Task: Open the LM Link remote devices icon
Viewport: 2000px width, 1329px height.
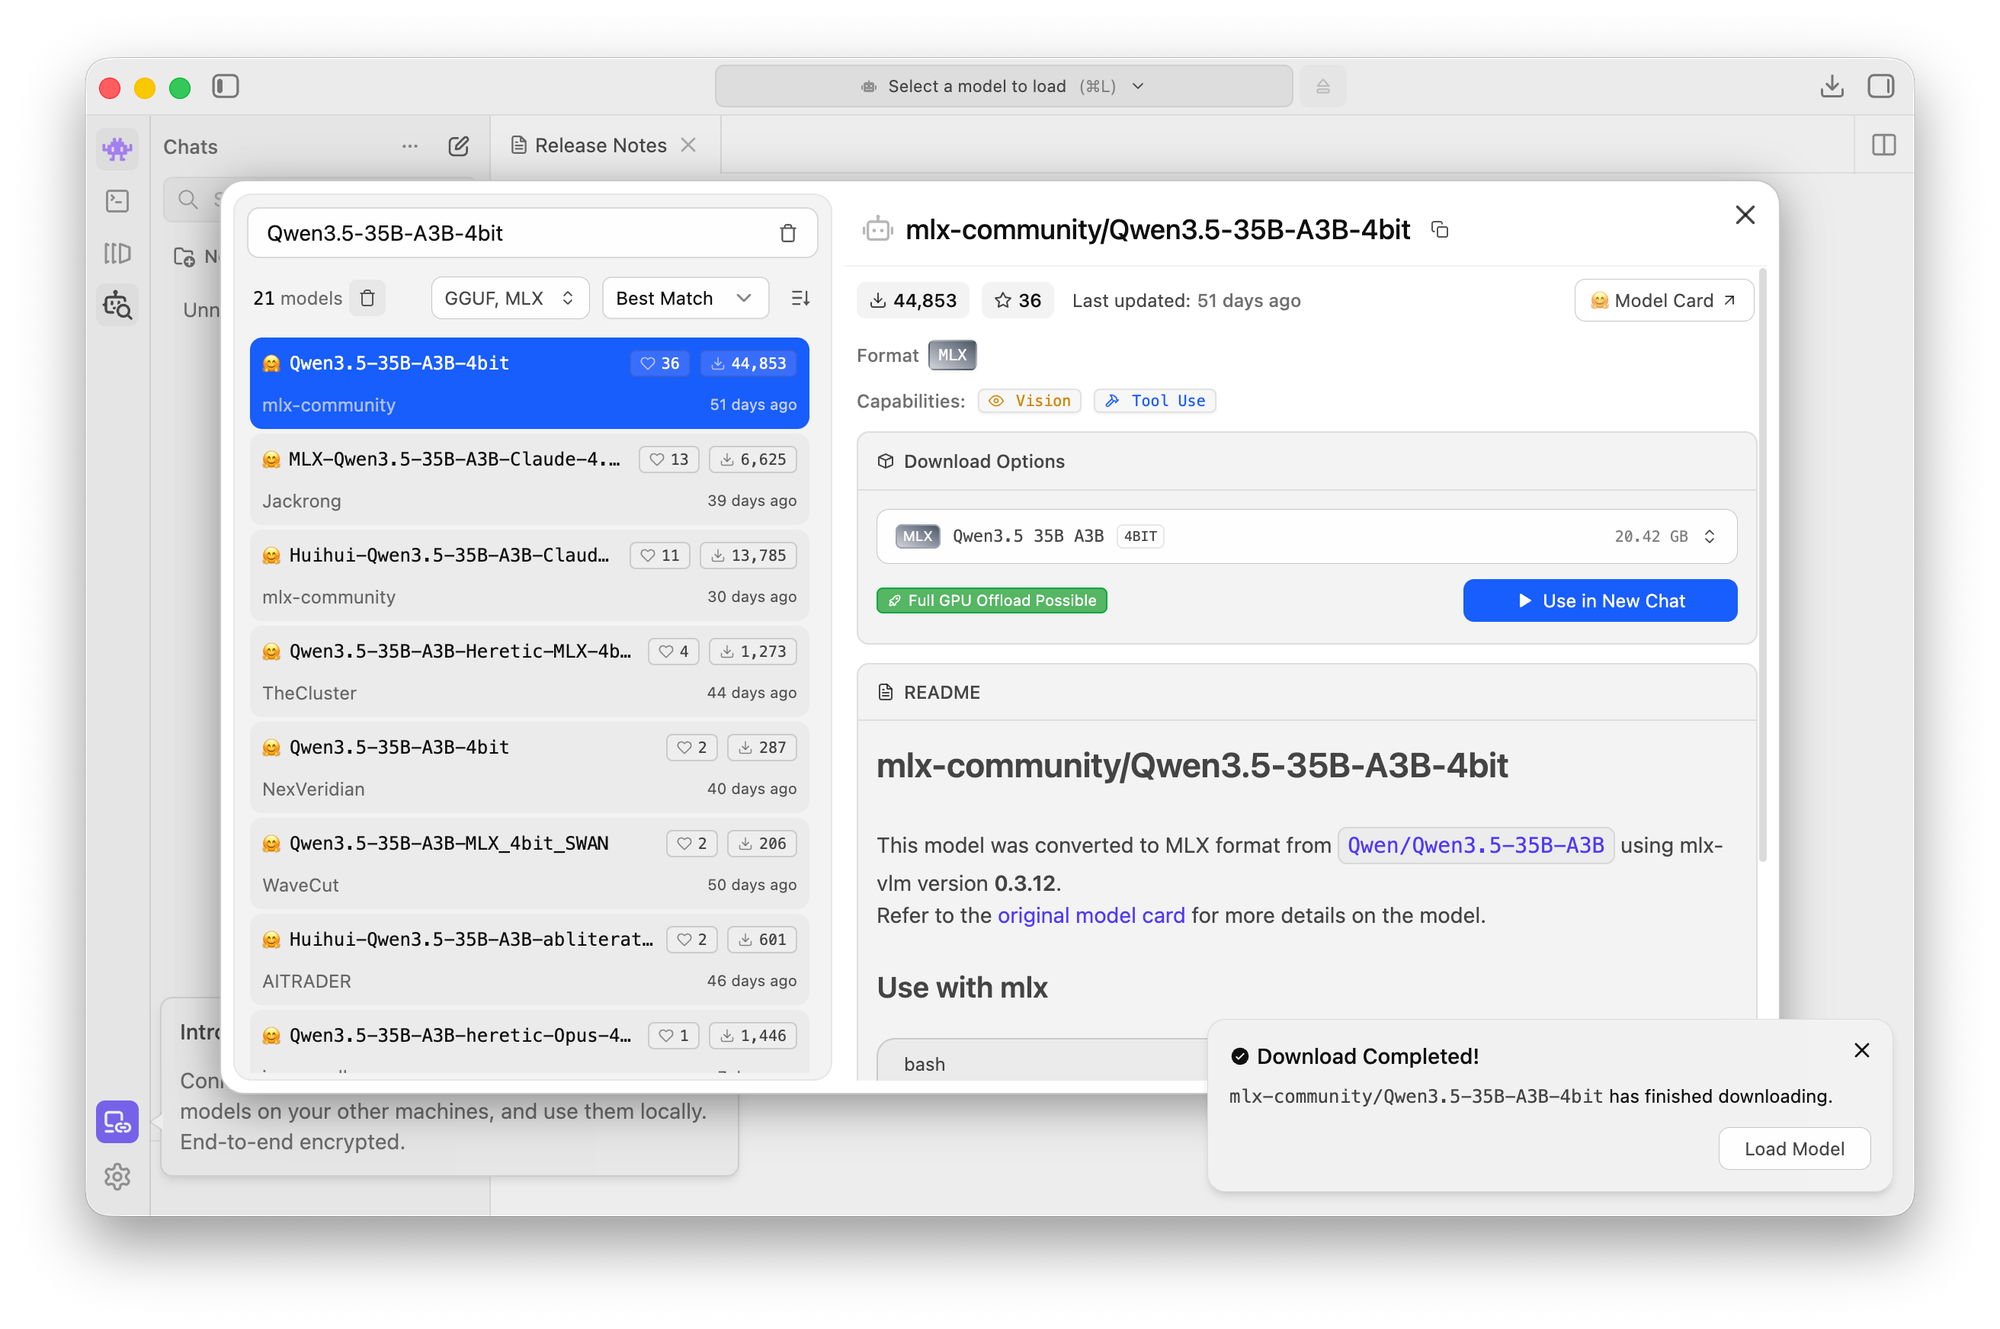Action: [x=118, y=1122]
